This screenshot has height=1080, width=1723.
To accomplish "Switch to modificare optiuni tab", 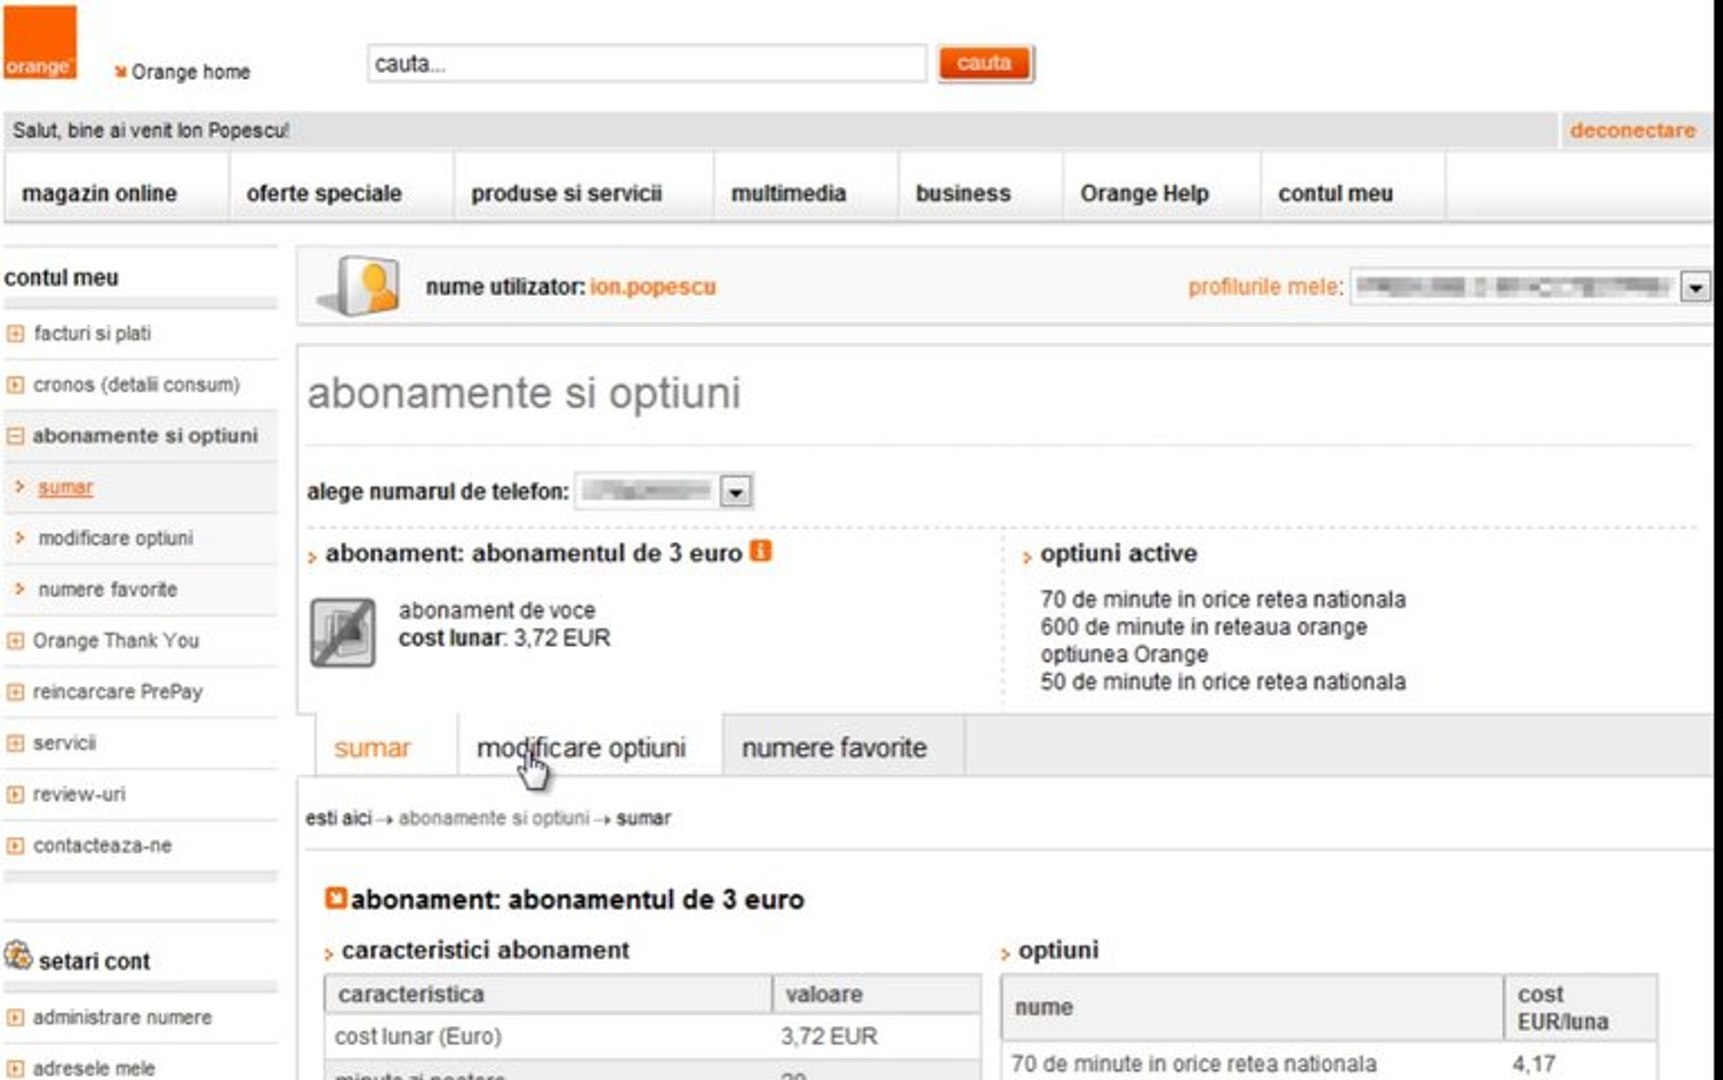I will [x=581, y=748].
